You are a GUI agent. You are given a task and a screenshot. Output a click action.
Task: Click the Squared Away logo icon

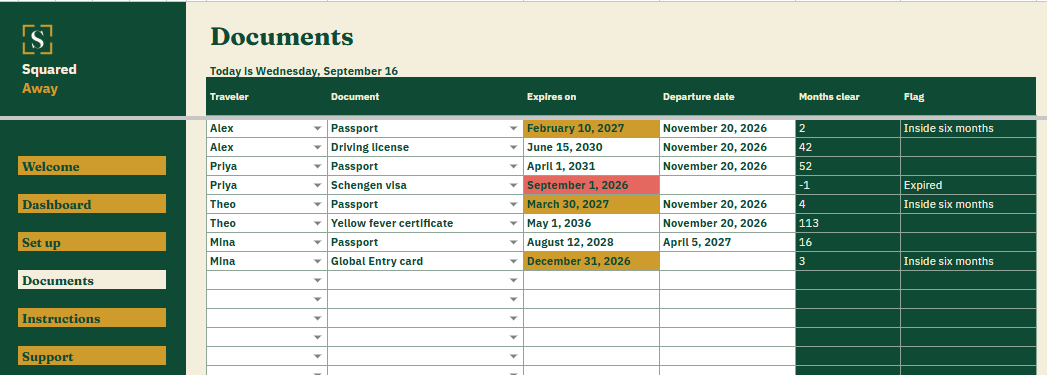click(37, 39)
